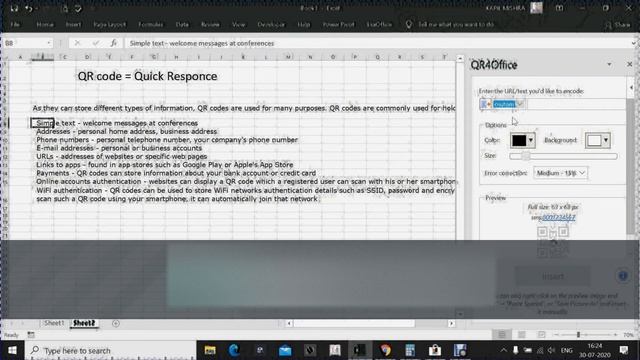Click the macro recording icon in status bar

pos(31,335)
